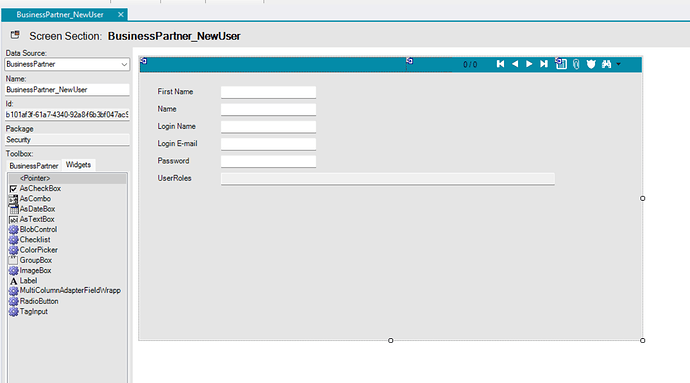Select TagInput widget
This screenshot has height=383, width=690.
pyautogui.click(x=33, y=312)
